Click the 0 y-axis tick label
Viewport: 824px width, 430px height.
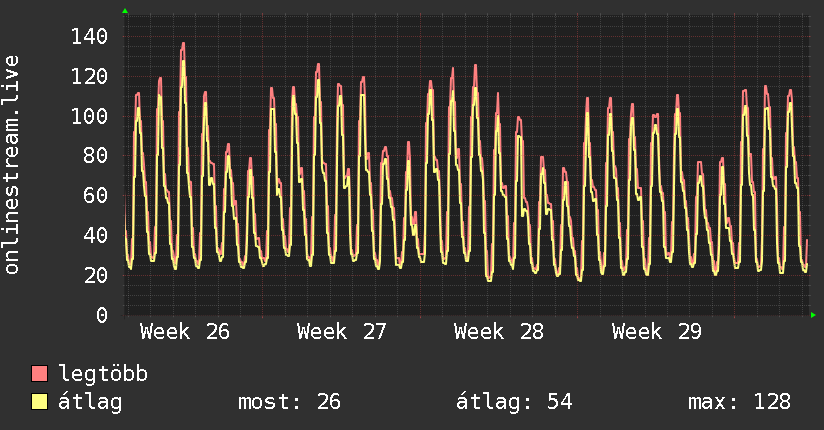(102, 315)
